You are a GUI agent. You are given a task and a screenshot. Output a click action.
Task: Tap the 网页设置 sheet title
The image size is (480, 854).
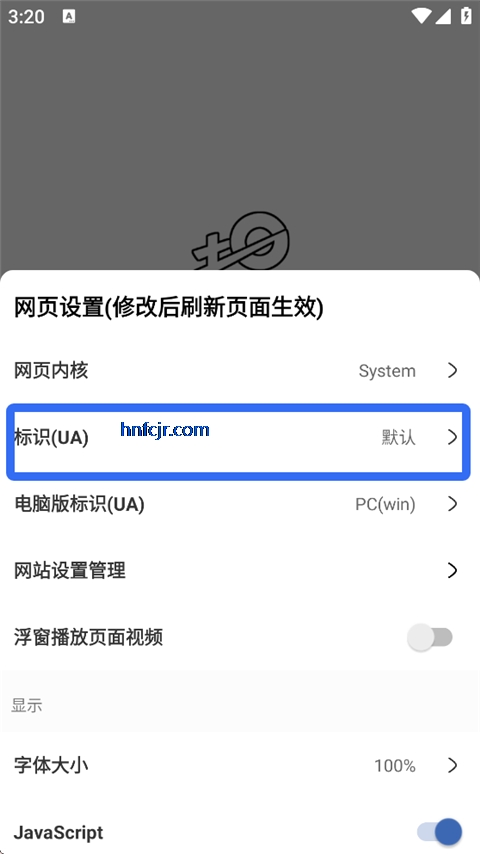click(168, 308)
